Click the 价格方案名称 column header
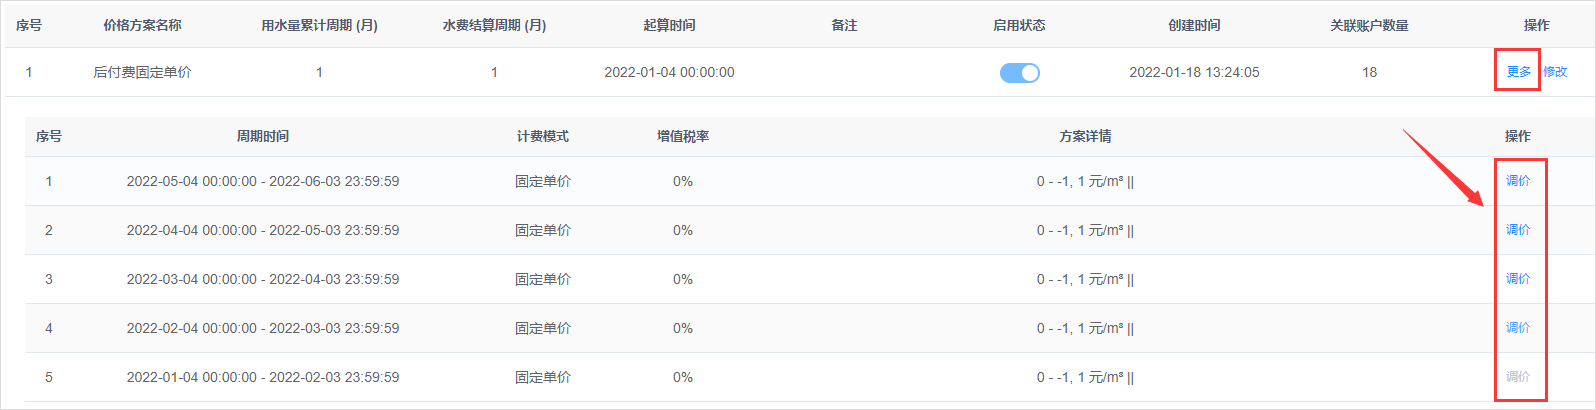The height and width of the screenshot is (410, 1596). [142, 25]
